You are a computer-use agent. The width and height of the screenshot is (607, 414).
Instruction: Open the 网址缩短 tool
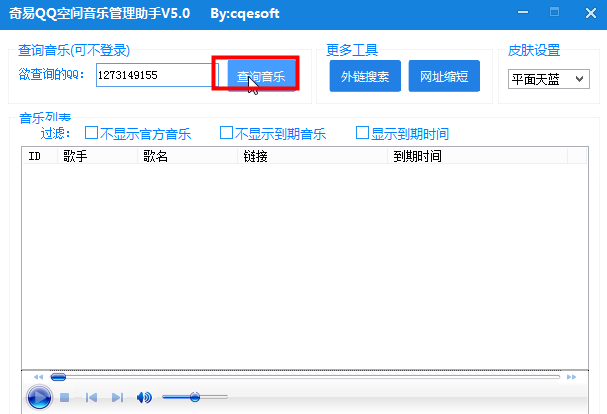point(444,76)
